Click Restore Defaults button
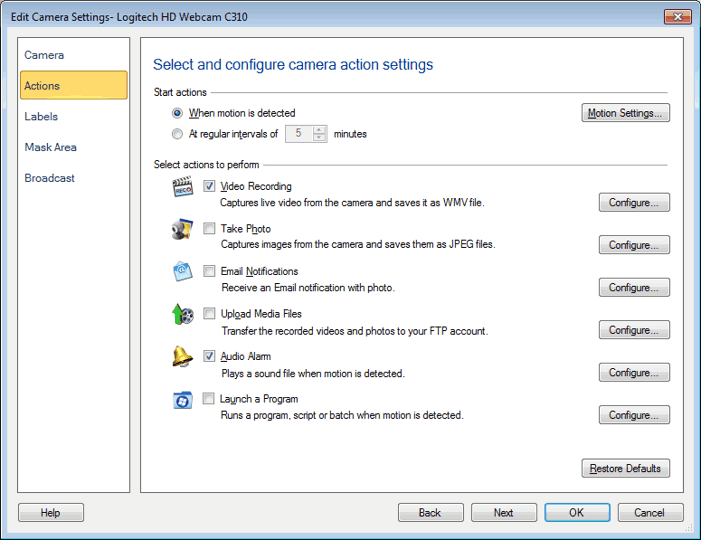The image size is (701, 540). [625, 468]
